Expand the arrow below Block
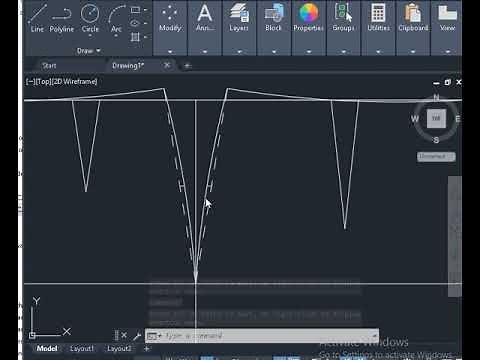The height and width of the screenshot is (360, 480). [274, 52]
